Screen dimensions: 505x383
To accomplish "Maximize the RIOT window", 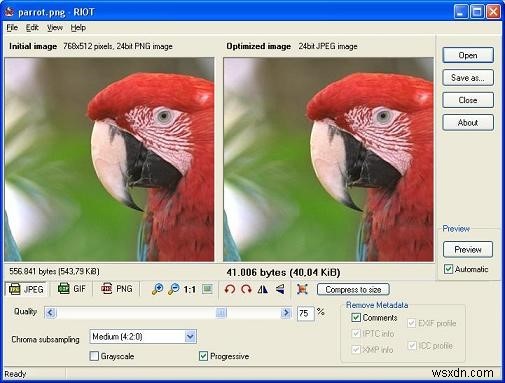I will [x=477, y=12].
